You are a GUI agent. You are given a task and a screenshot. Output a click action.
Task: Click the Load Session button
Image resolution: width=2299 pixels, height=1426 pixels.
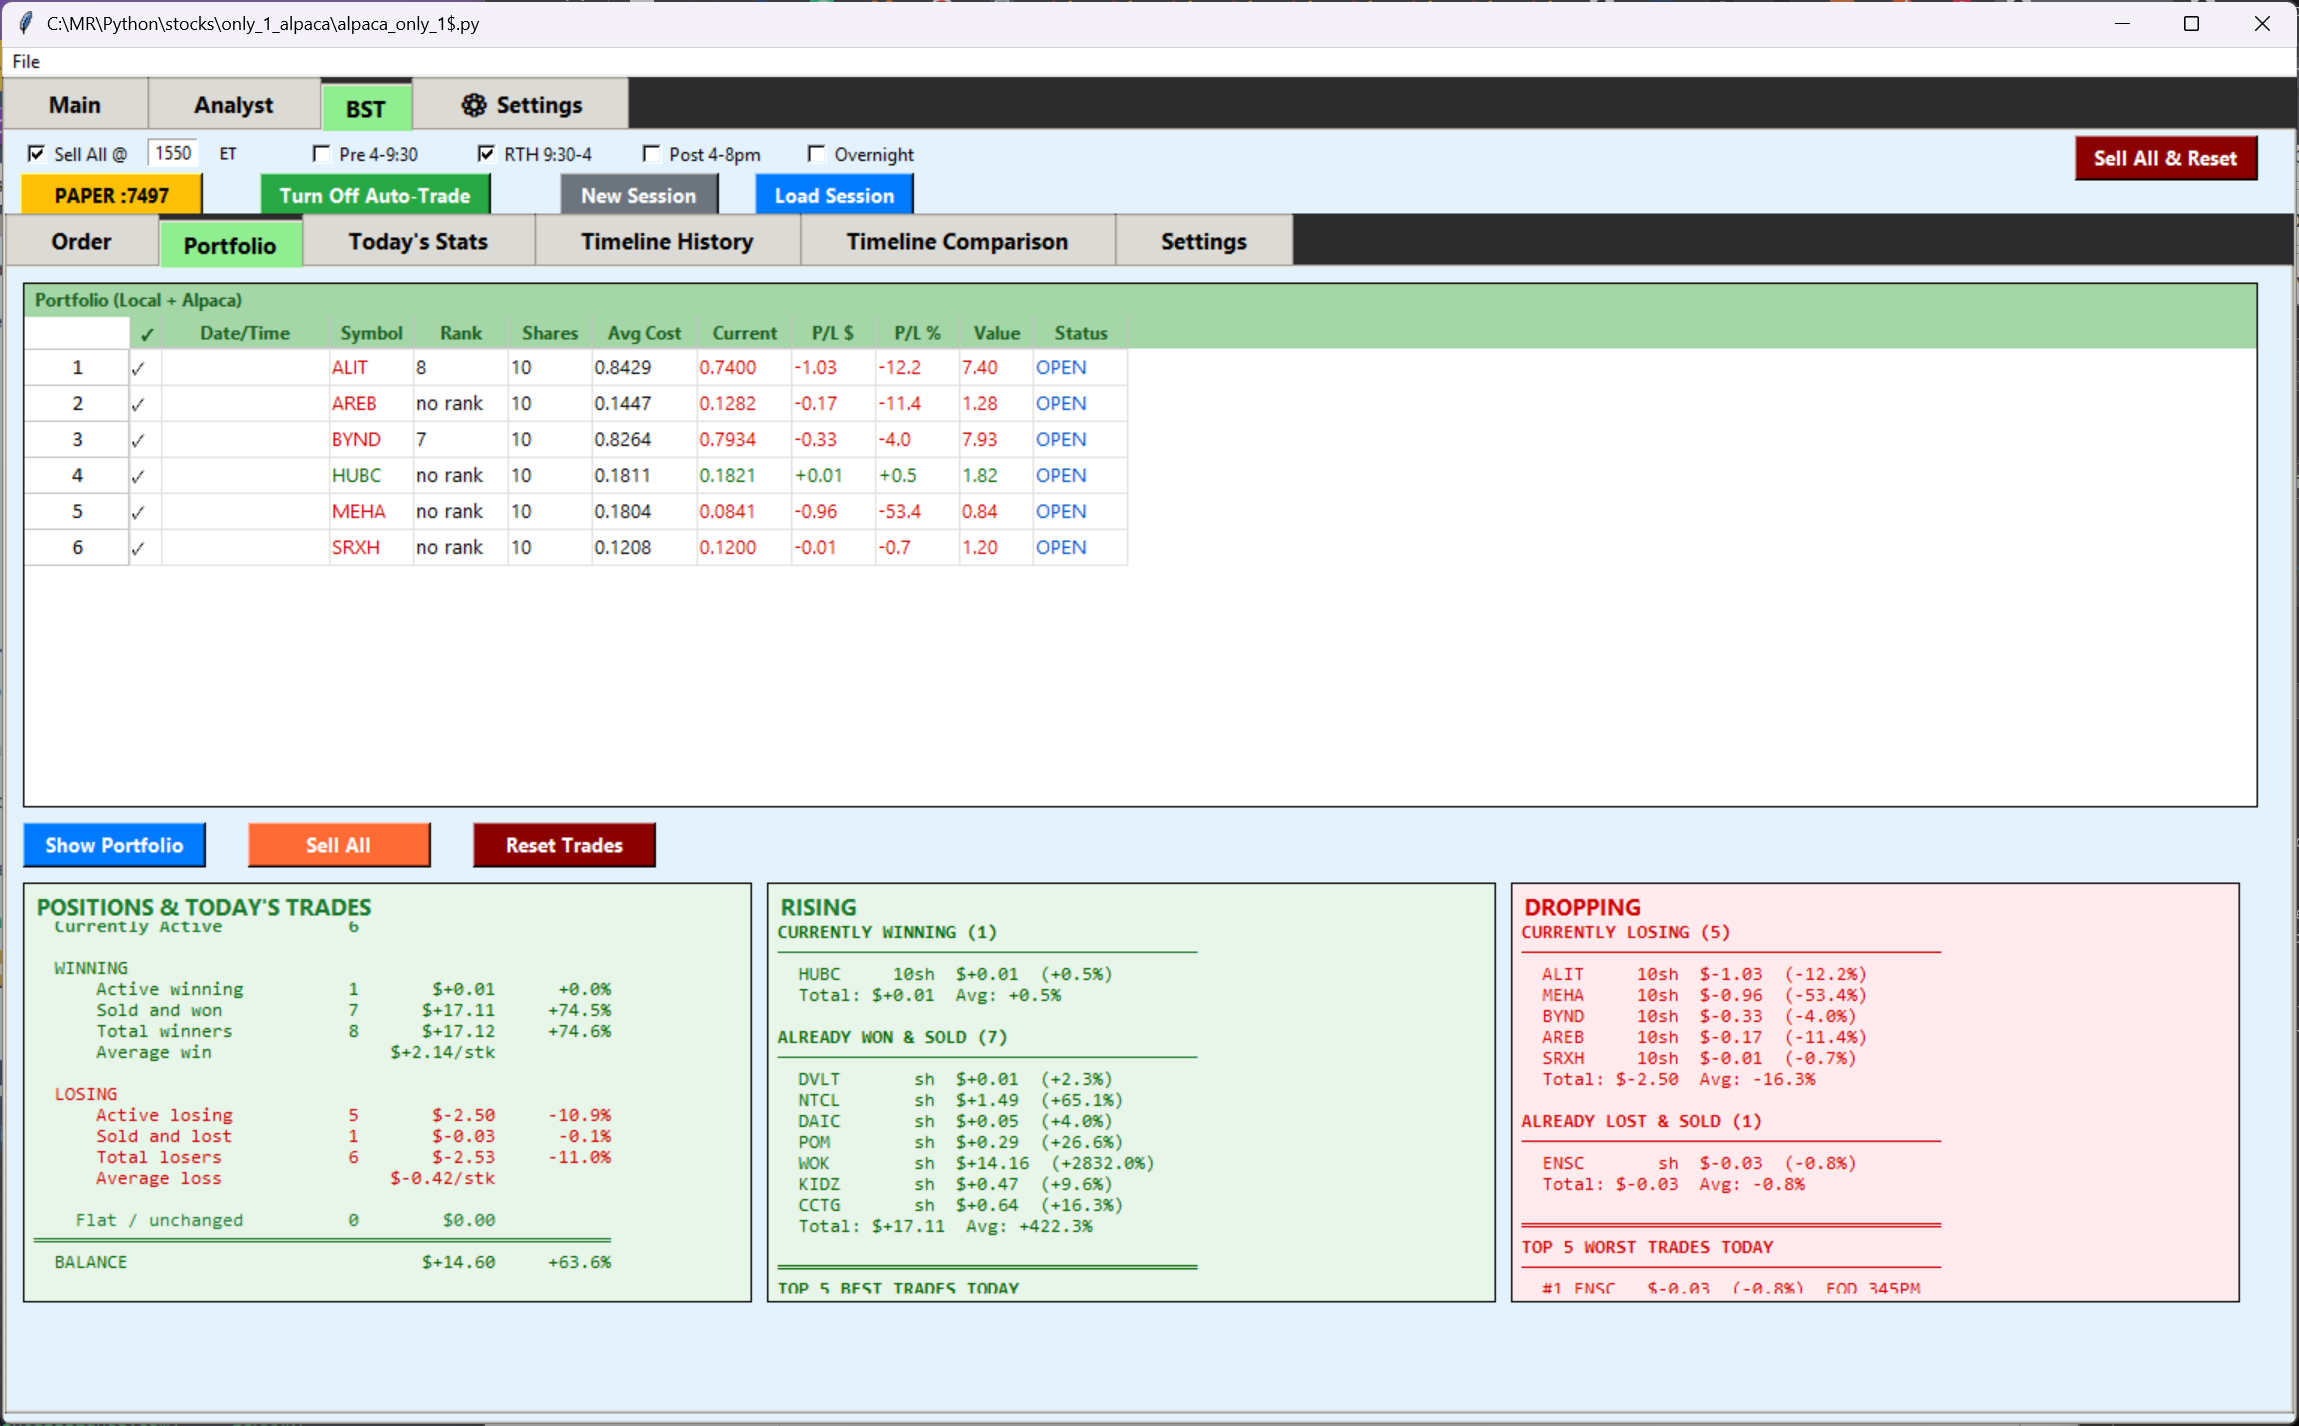[x=834, y=195]
